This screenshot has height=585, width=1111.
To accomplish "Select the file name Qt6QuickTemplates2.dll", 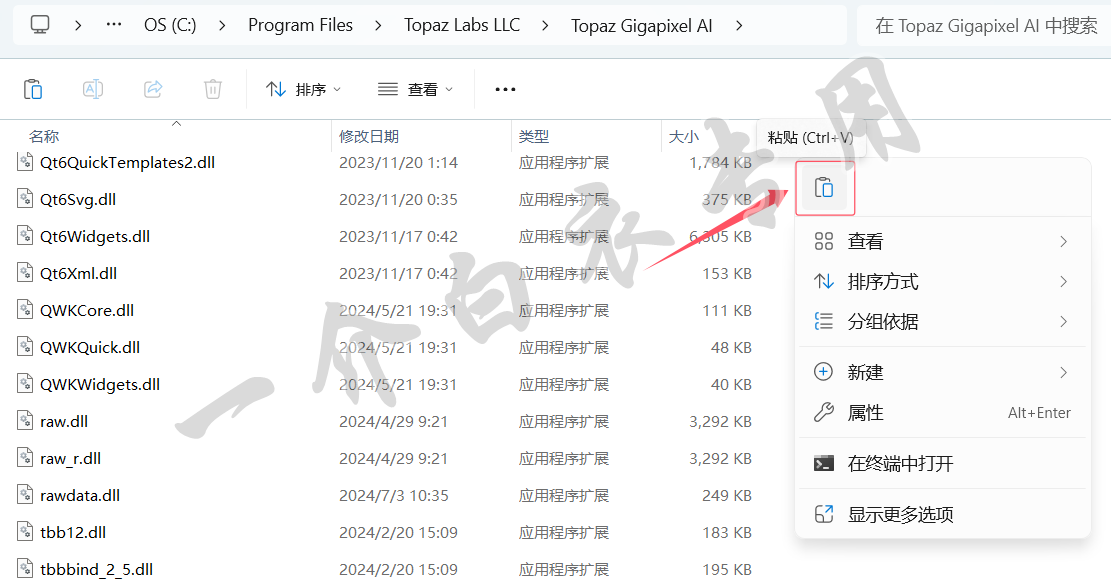I will (x=128, y=162).
